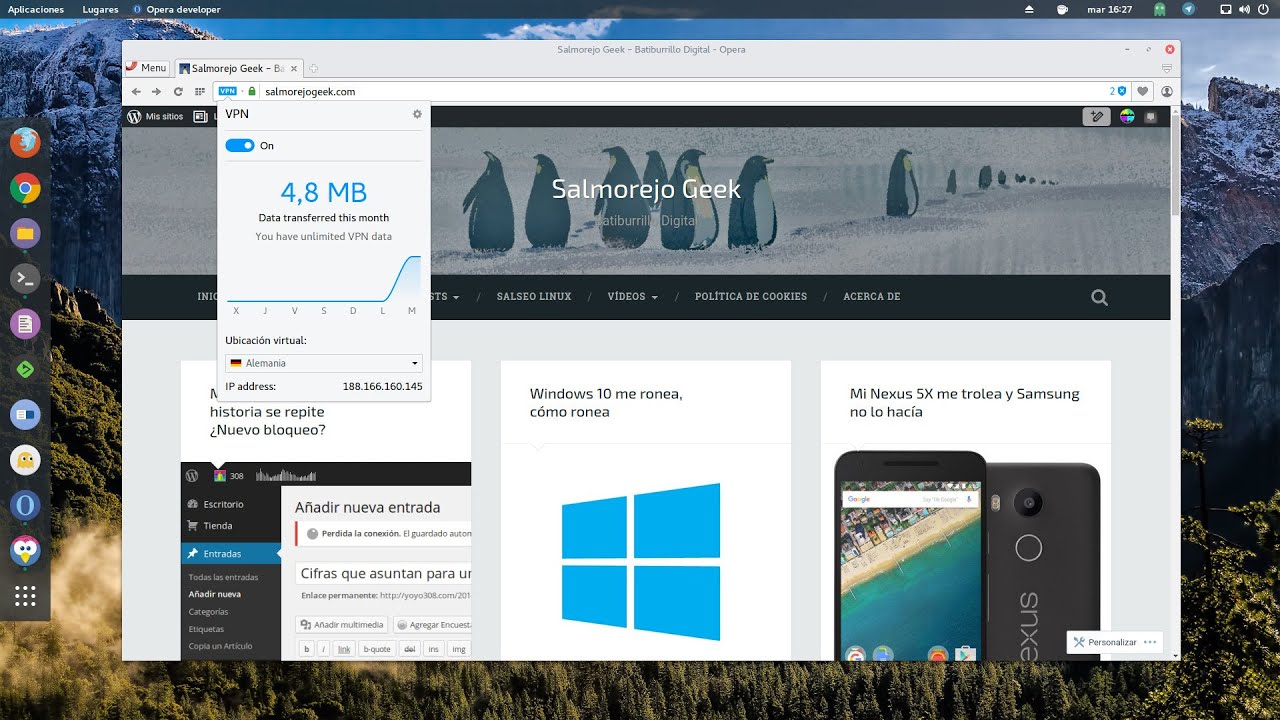Open the purple text editor dock icon
Viewport: 1280px width, 720px height.
(25, 323)
